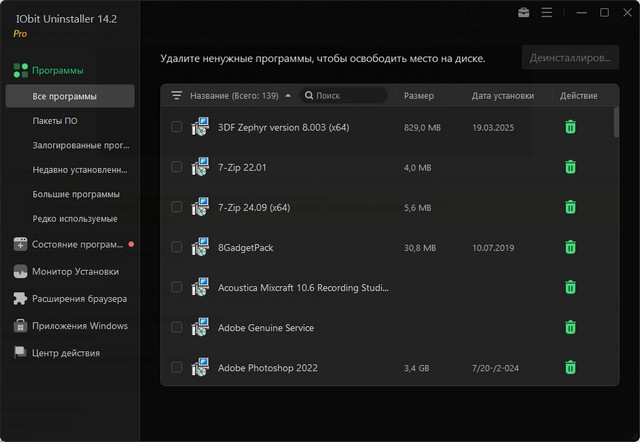Collapse the Программы sidebar section
The width and height of the screenshot is (640, 442).
click(x=58, y=70)
